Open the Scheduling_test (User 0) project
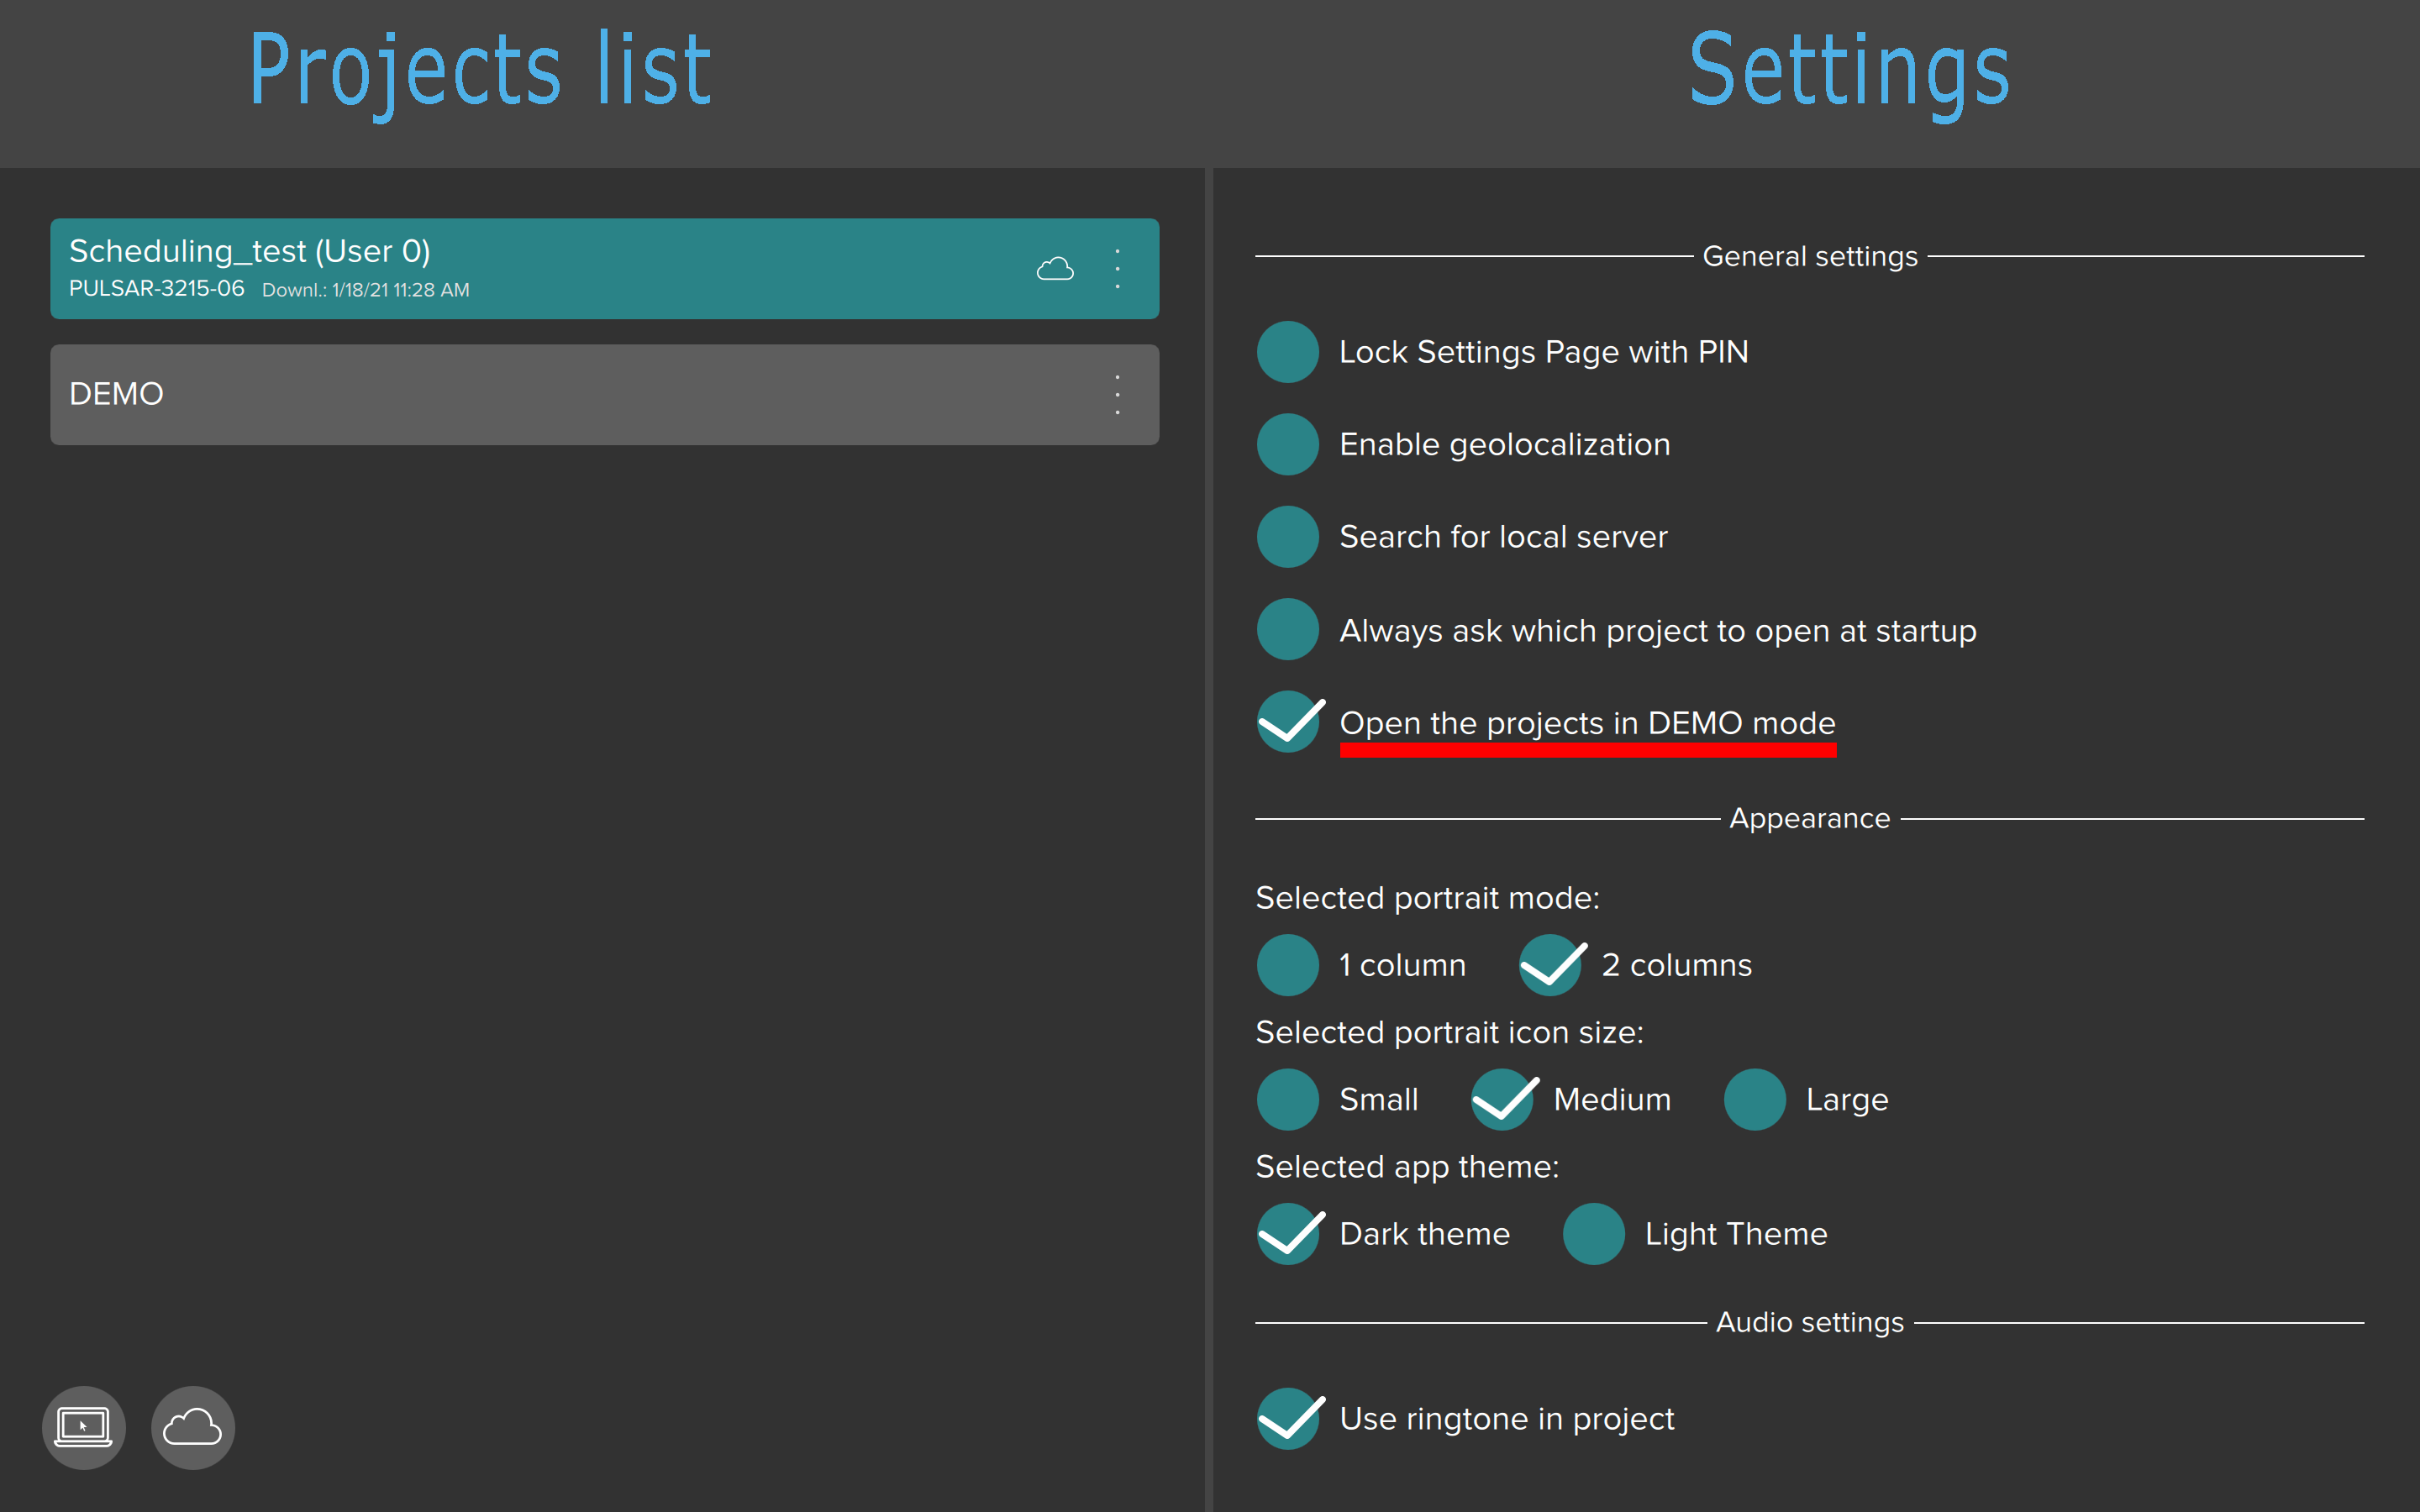 605,269
